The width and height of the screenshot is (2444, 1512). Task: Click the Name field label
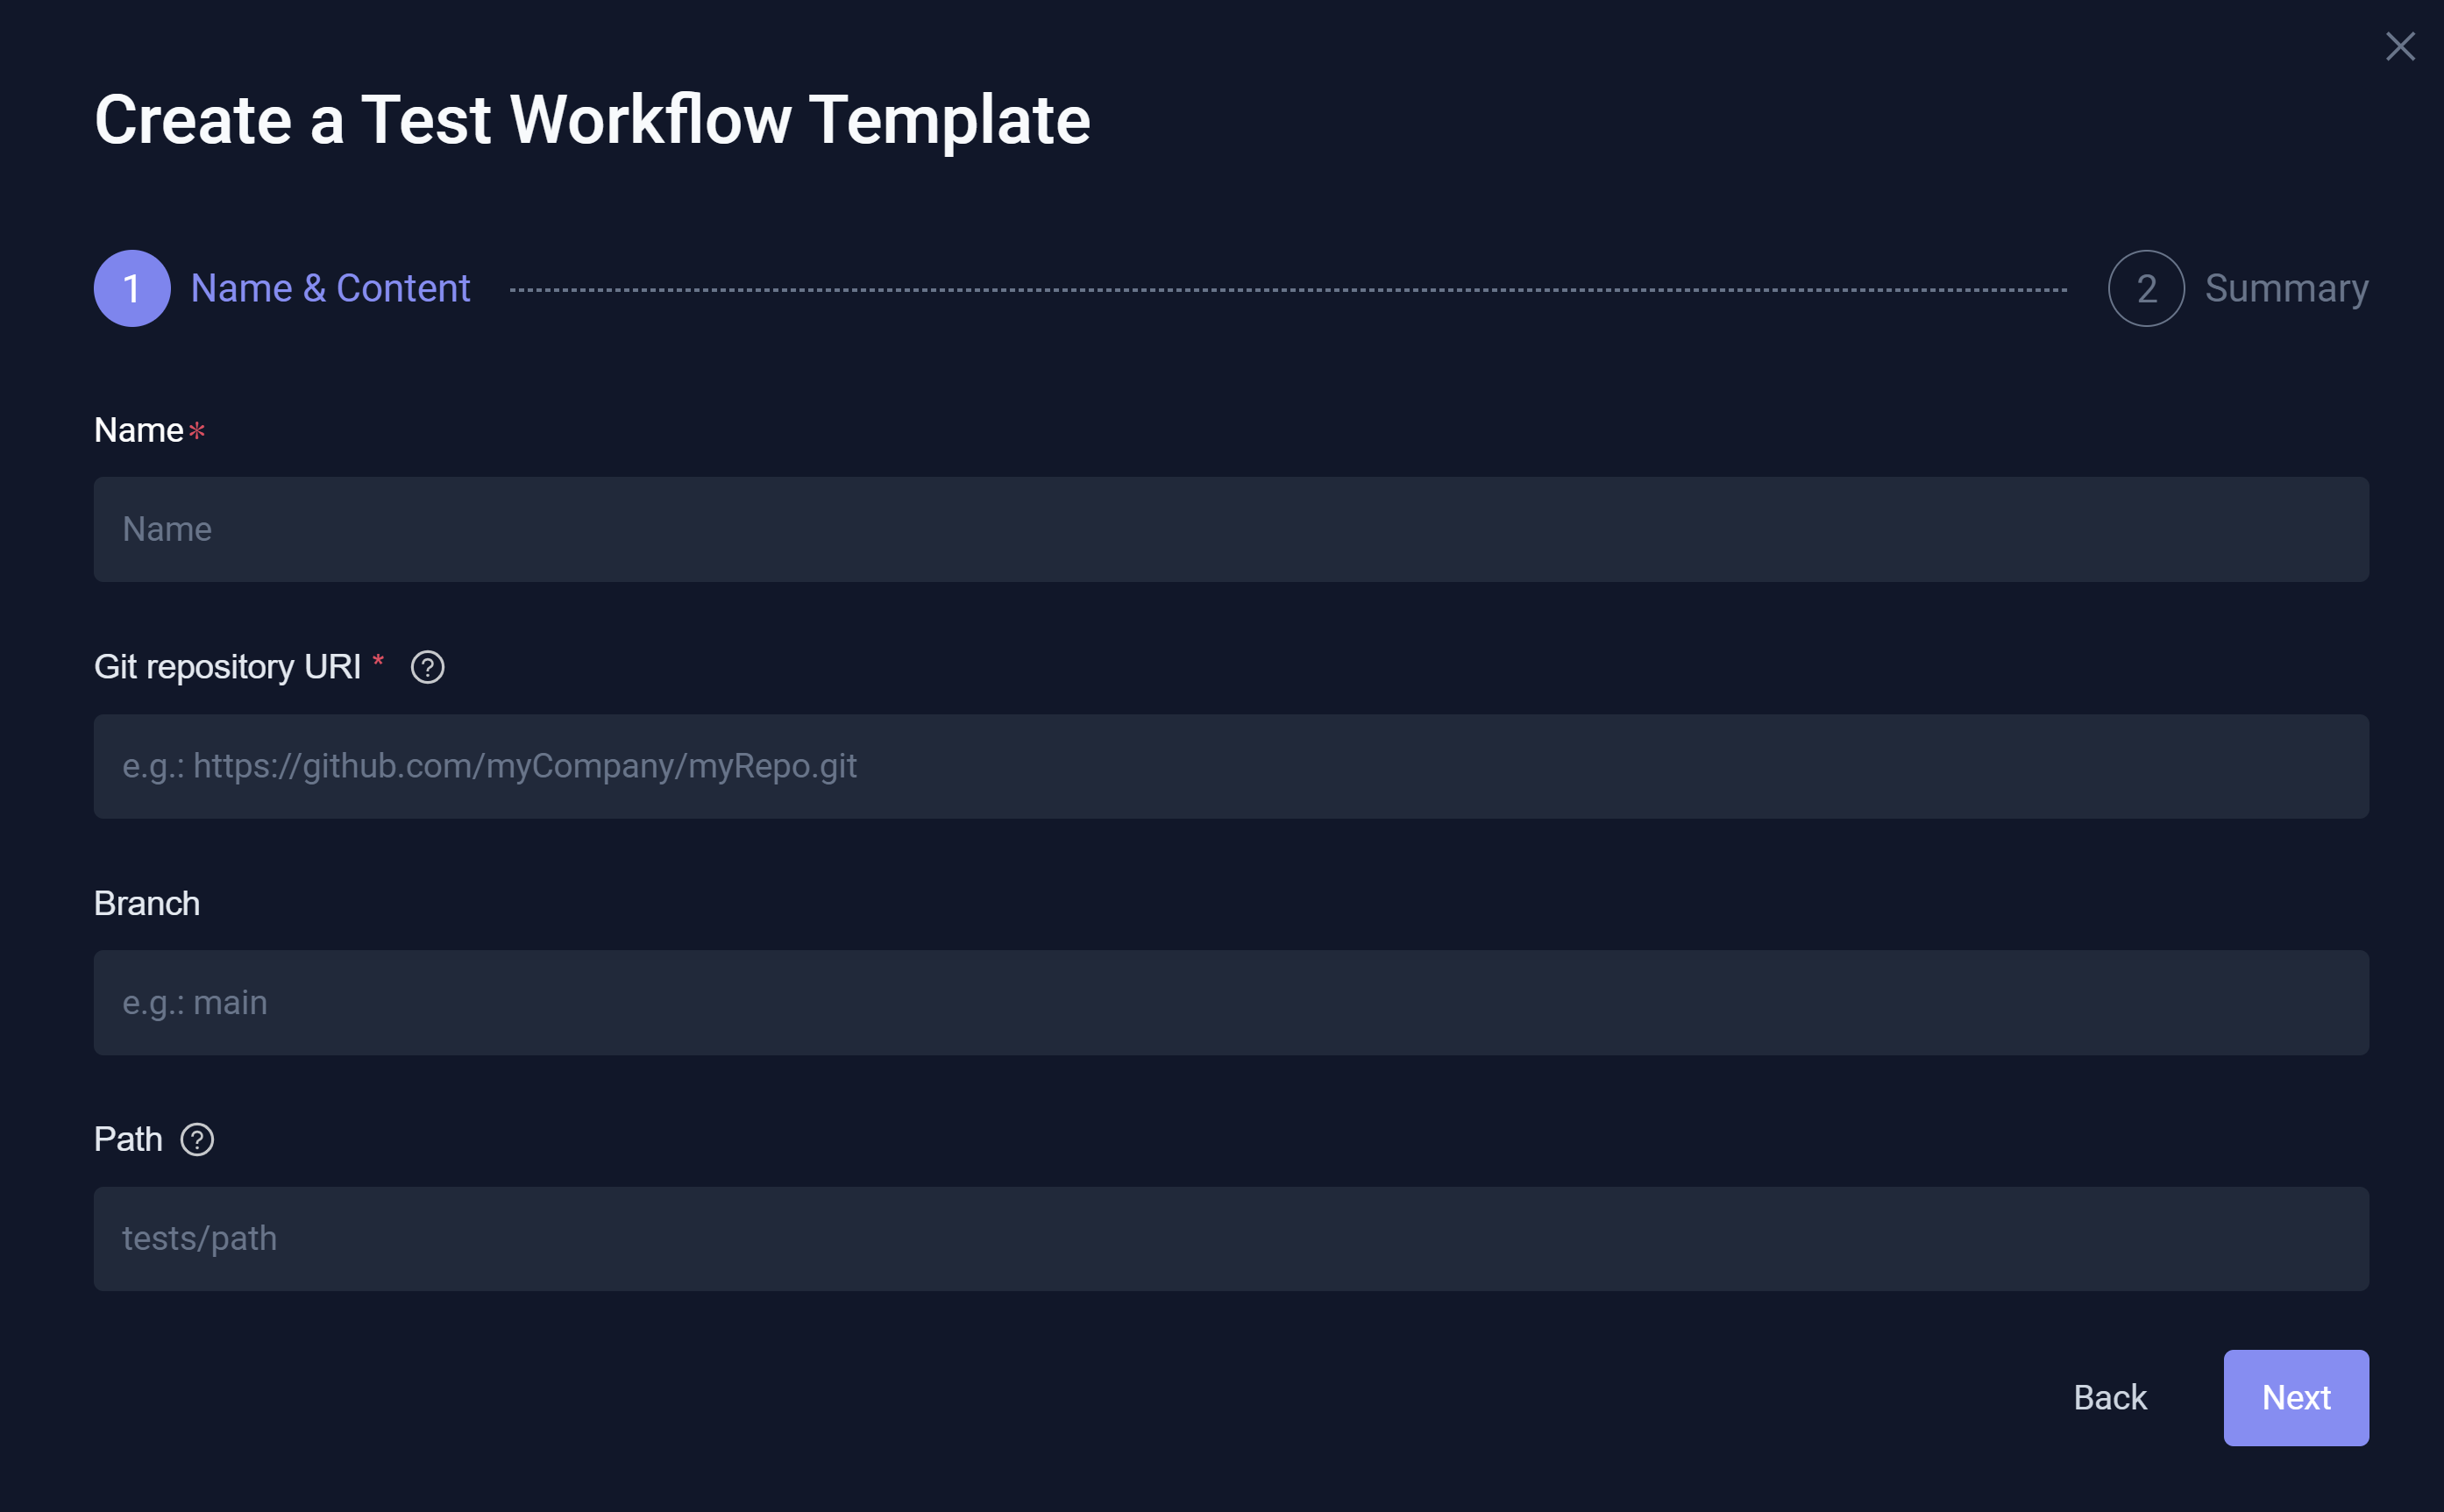pos(140,430)
